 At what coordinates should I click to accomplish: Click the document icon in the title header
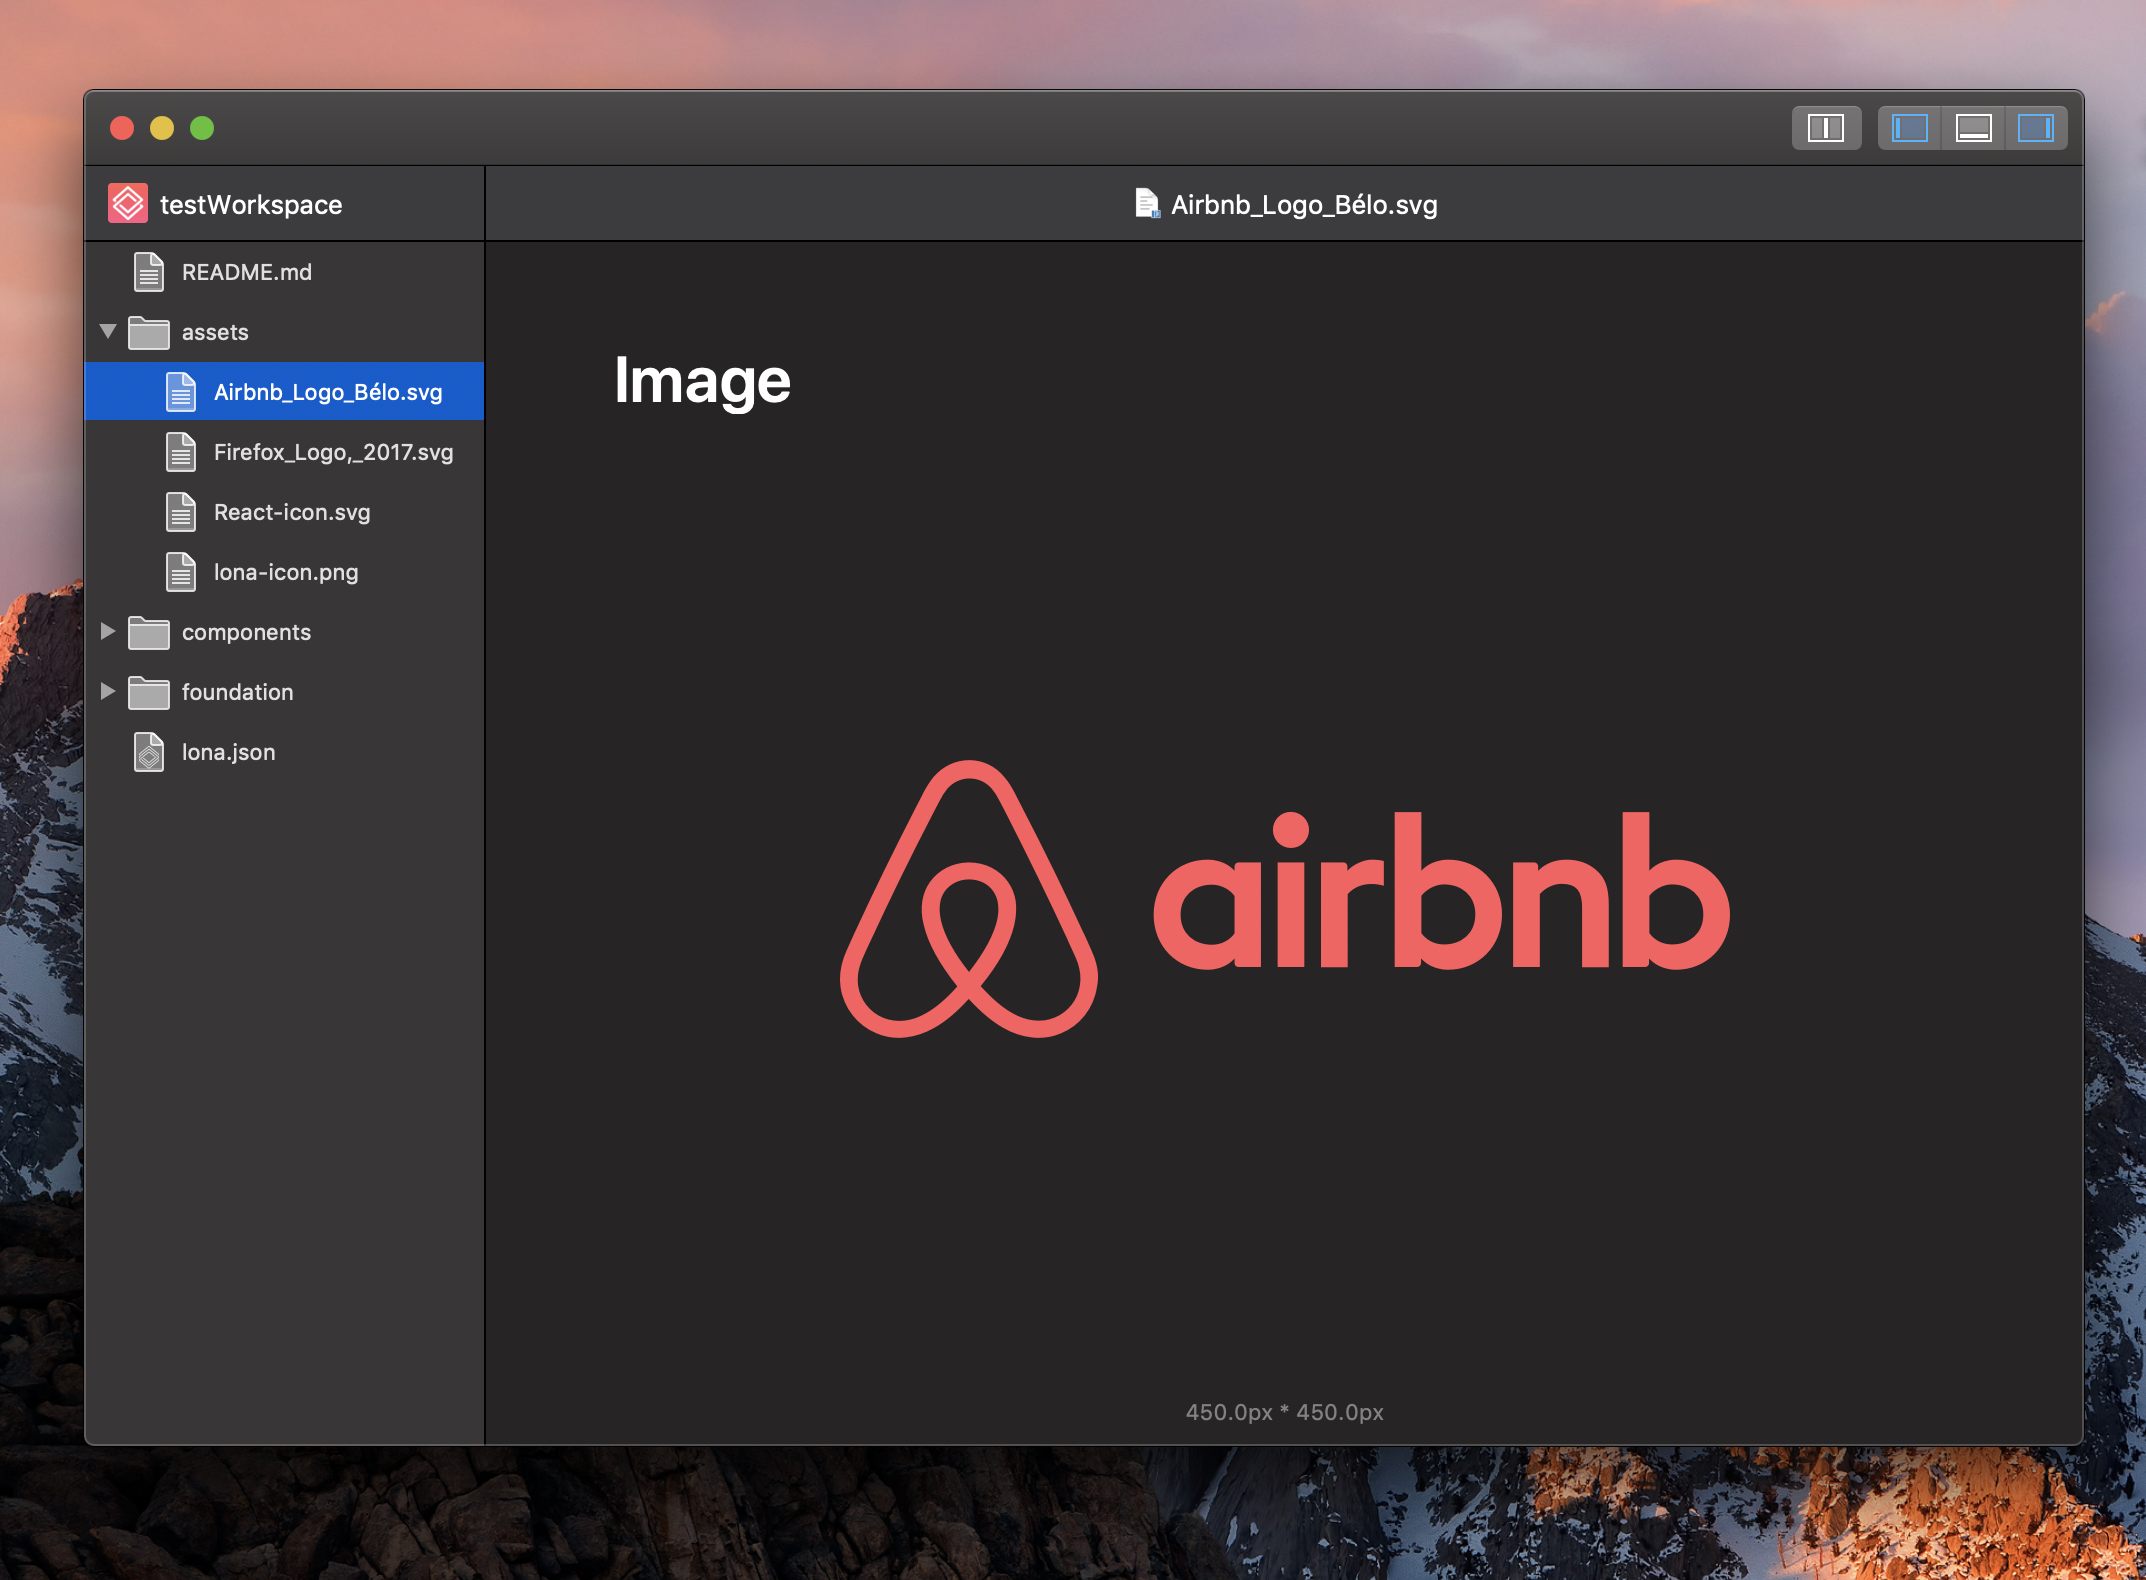coord(1148,204)
